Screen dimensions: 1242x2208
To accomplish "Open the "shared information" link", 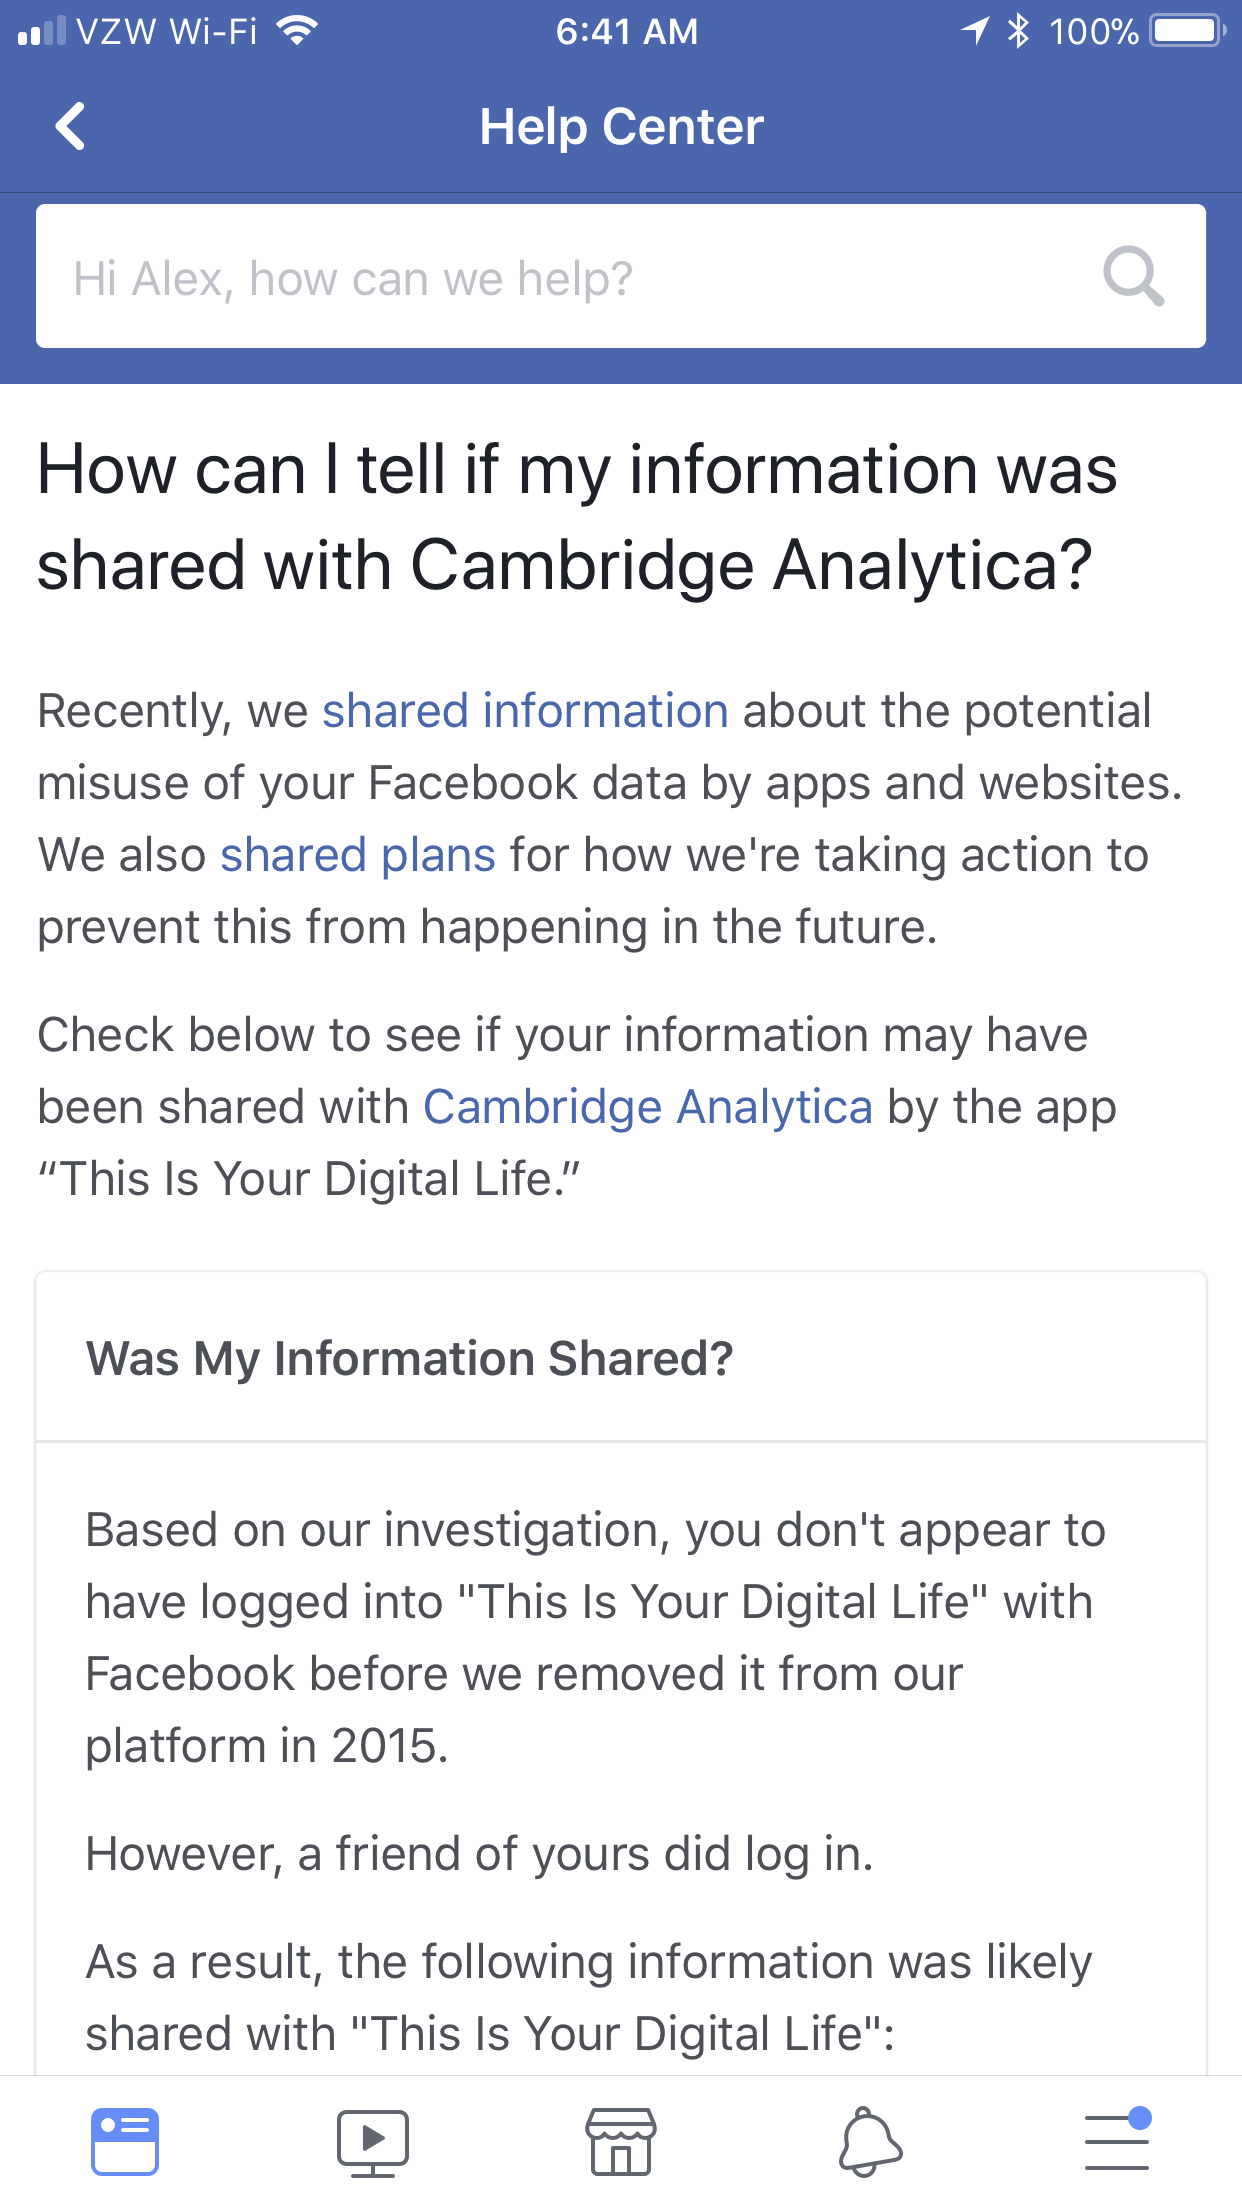I will 525,711.
